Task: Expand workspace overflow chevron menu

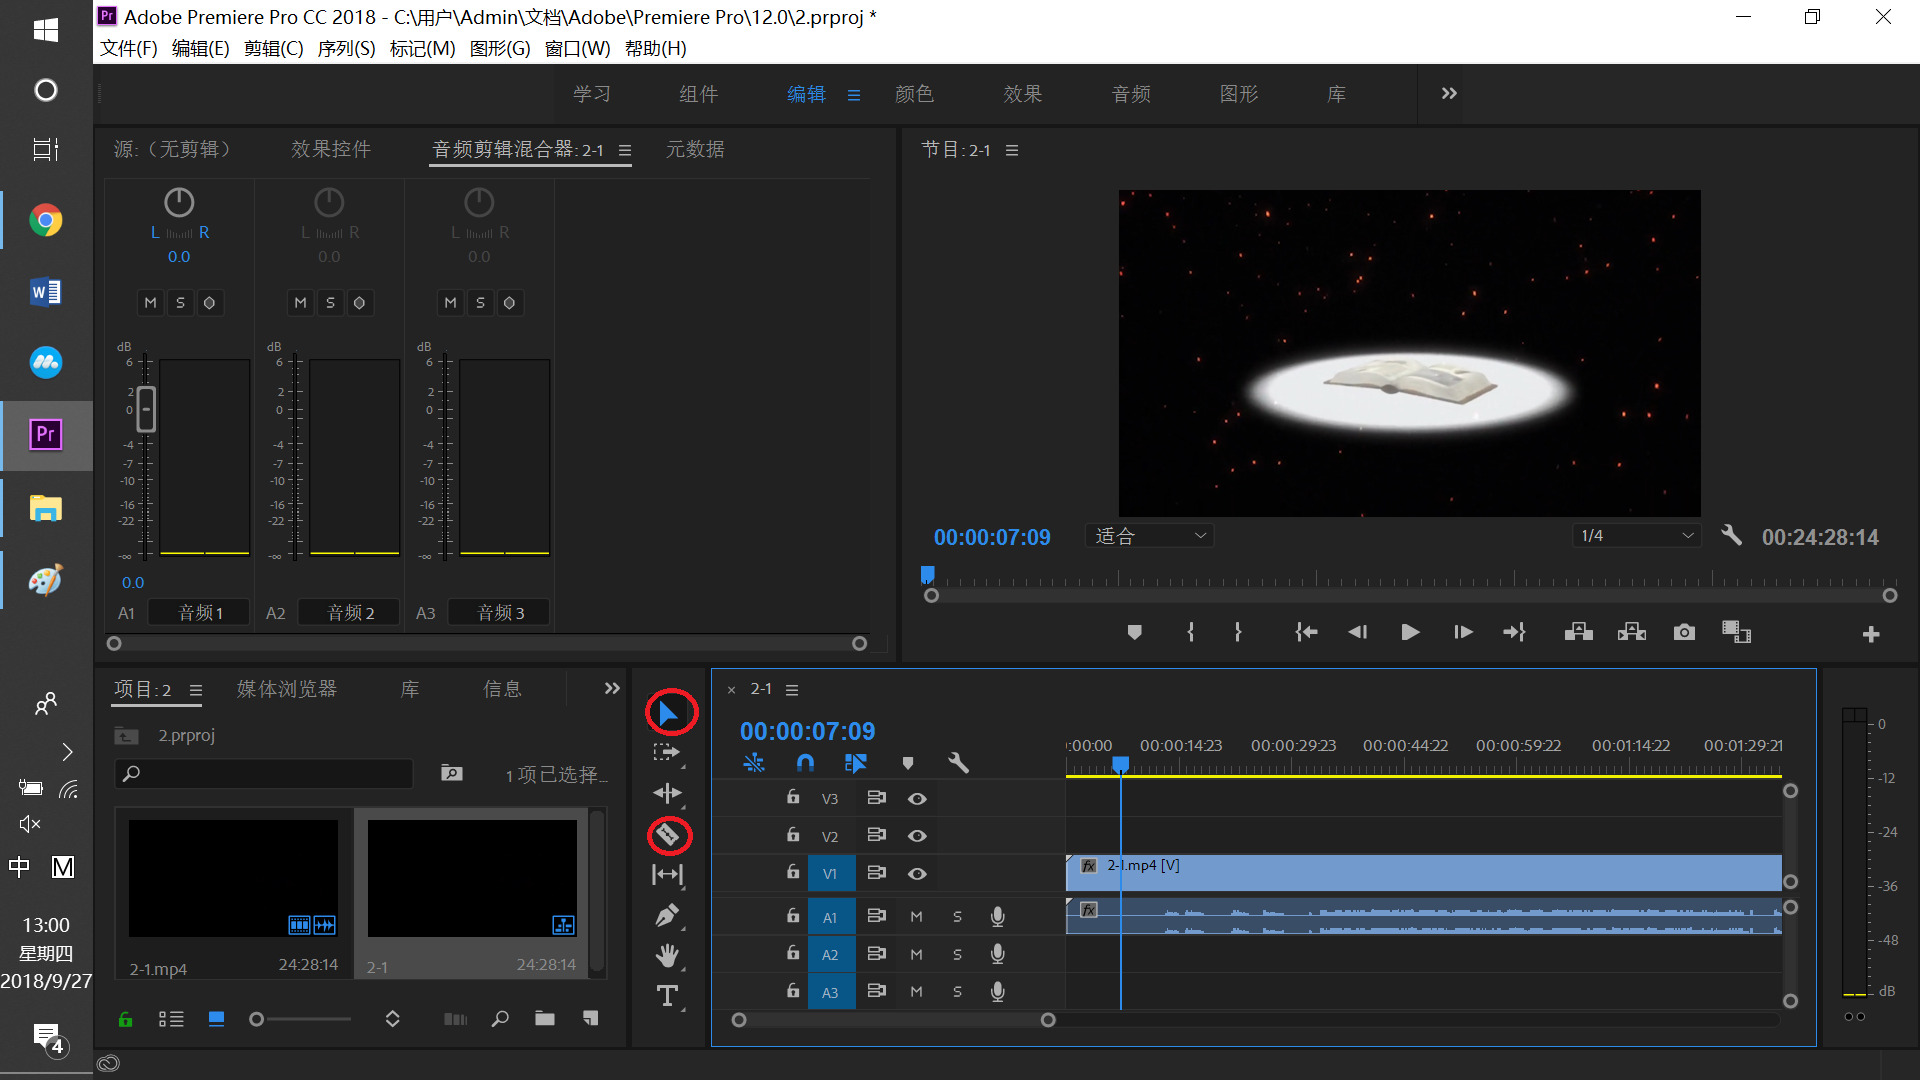Action: 1449,93
